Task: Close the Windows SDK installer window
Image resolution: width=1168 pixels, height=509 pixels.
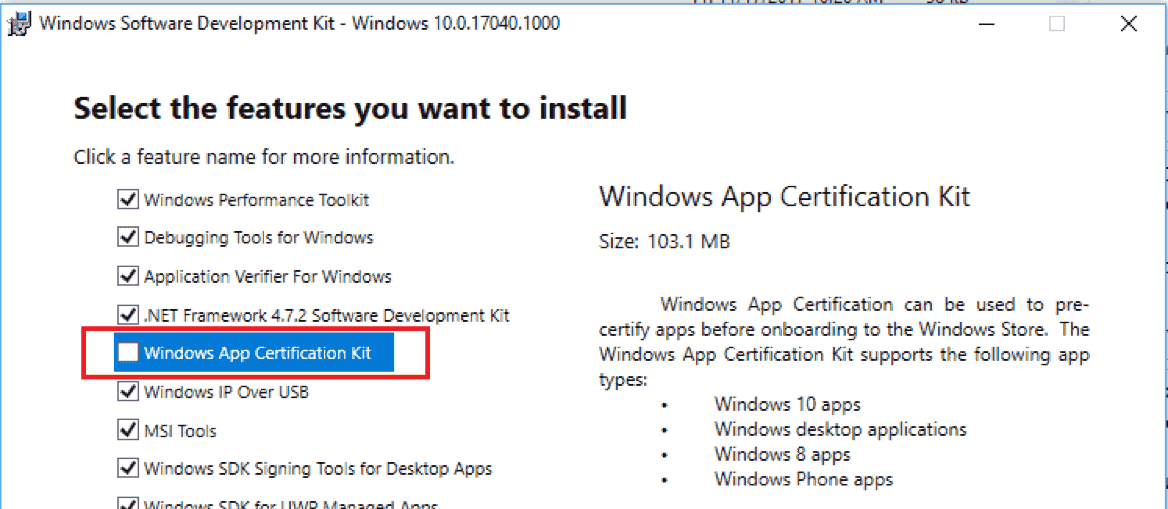Action: (x=1128, y=24)
